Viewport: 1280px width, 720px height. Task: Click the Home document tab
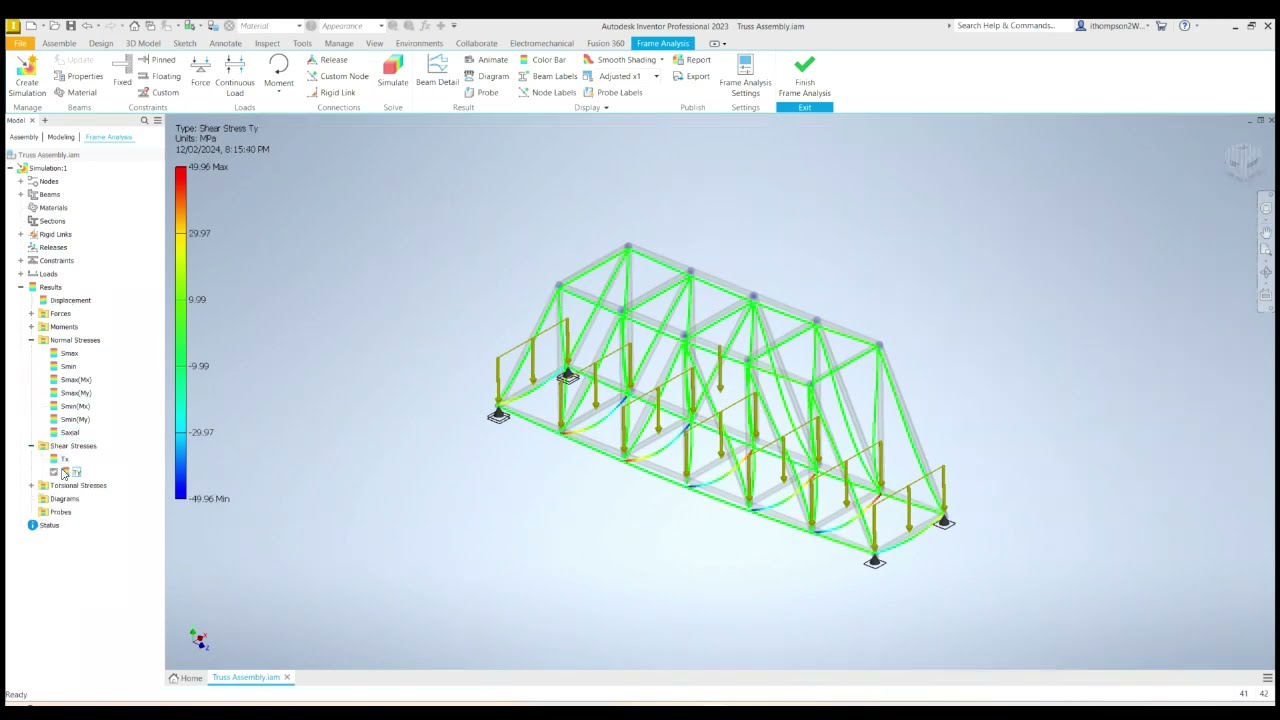(x=186, y=678)
